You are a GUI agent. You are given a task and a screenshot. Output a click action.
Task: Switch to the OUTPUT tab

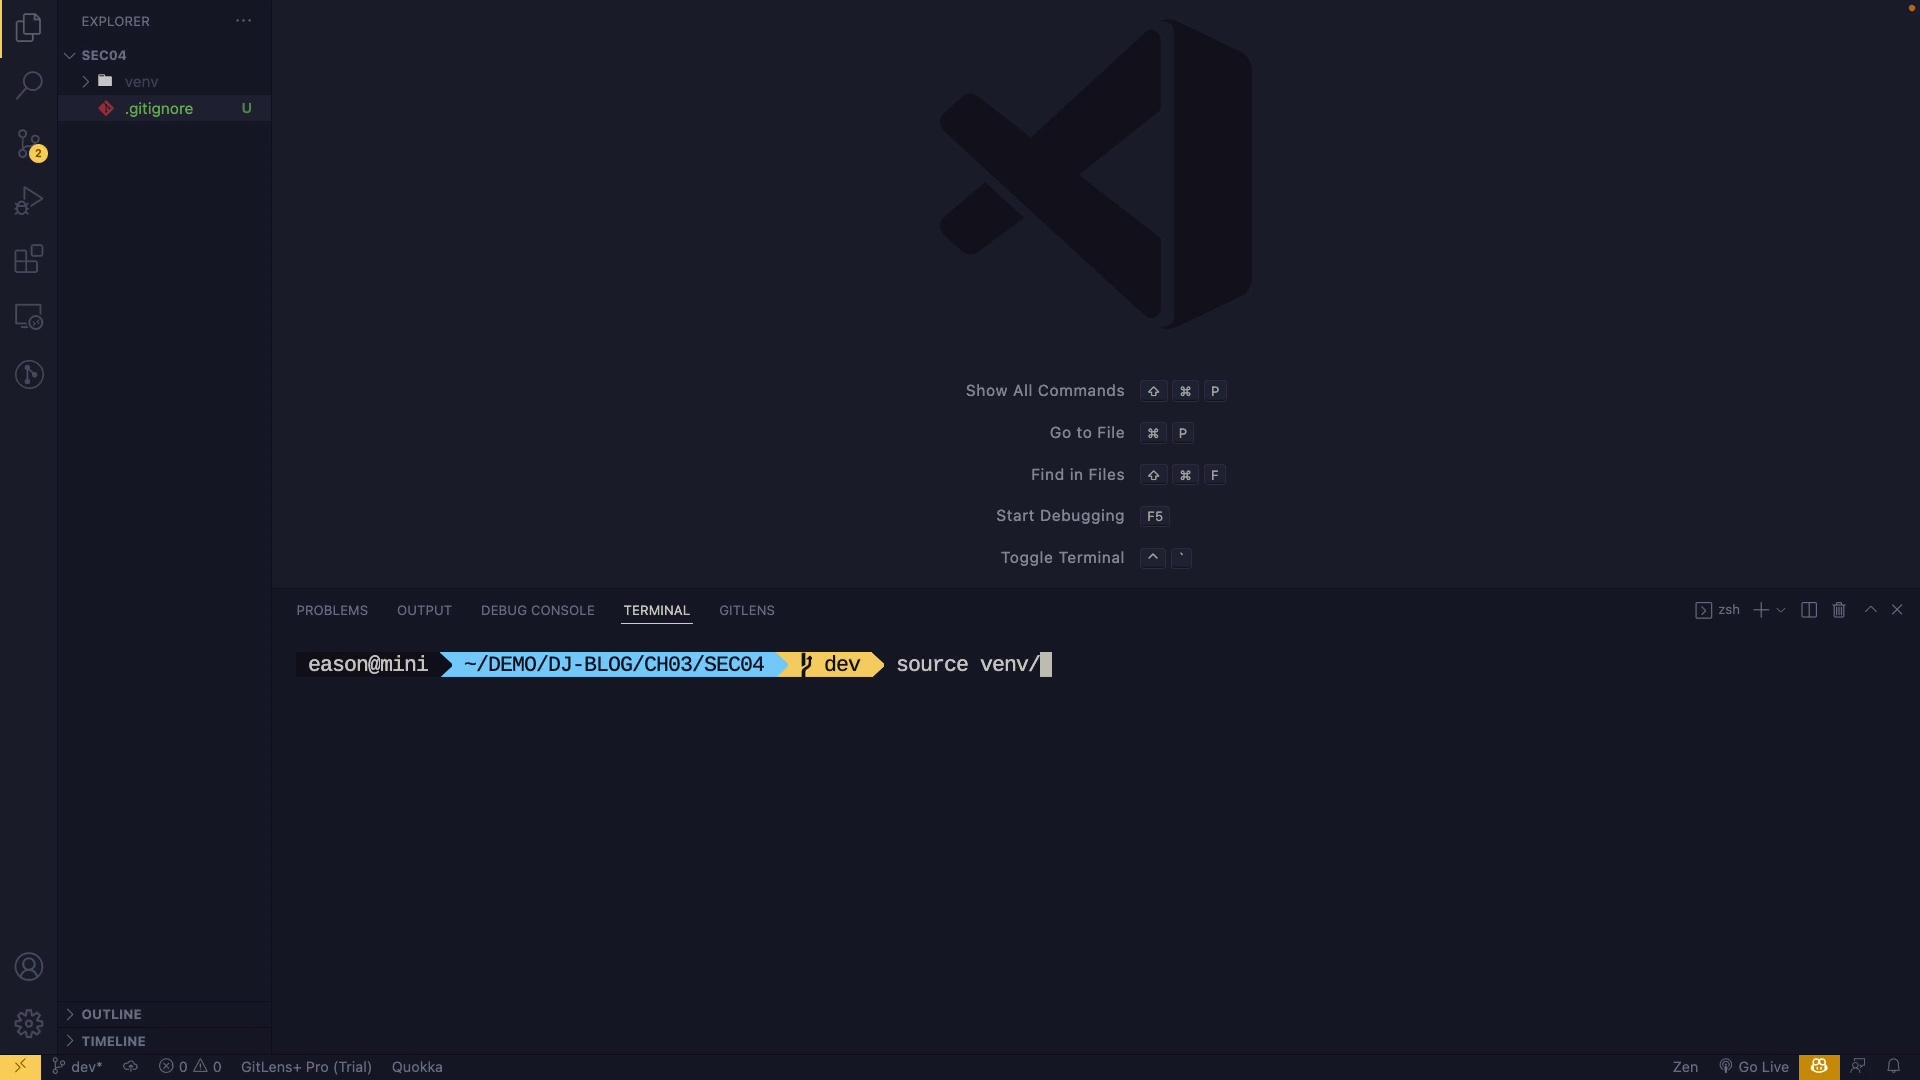click(x=424, y=610)
